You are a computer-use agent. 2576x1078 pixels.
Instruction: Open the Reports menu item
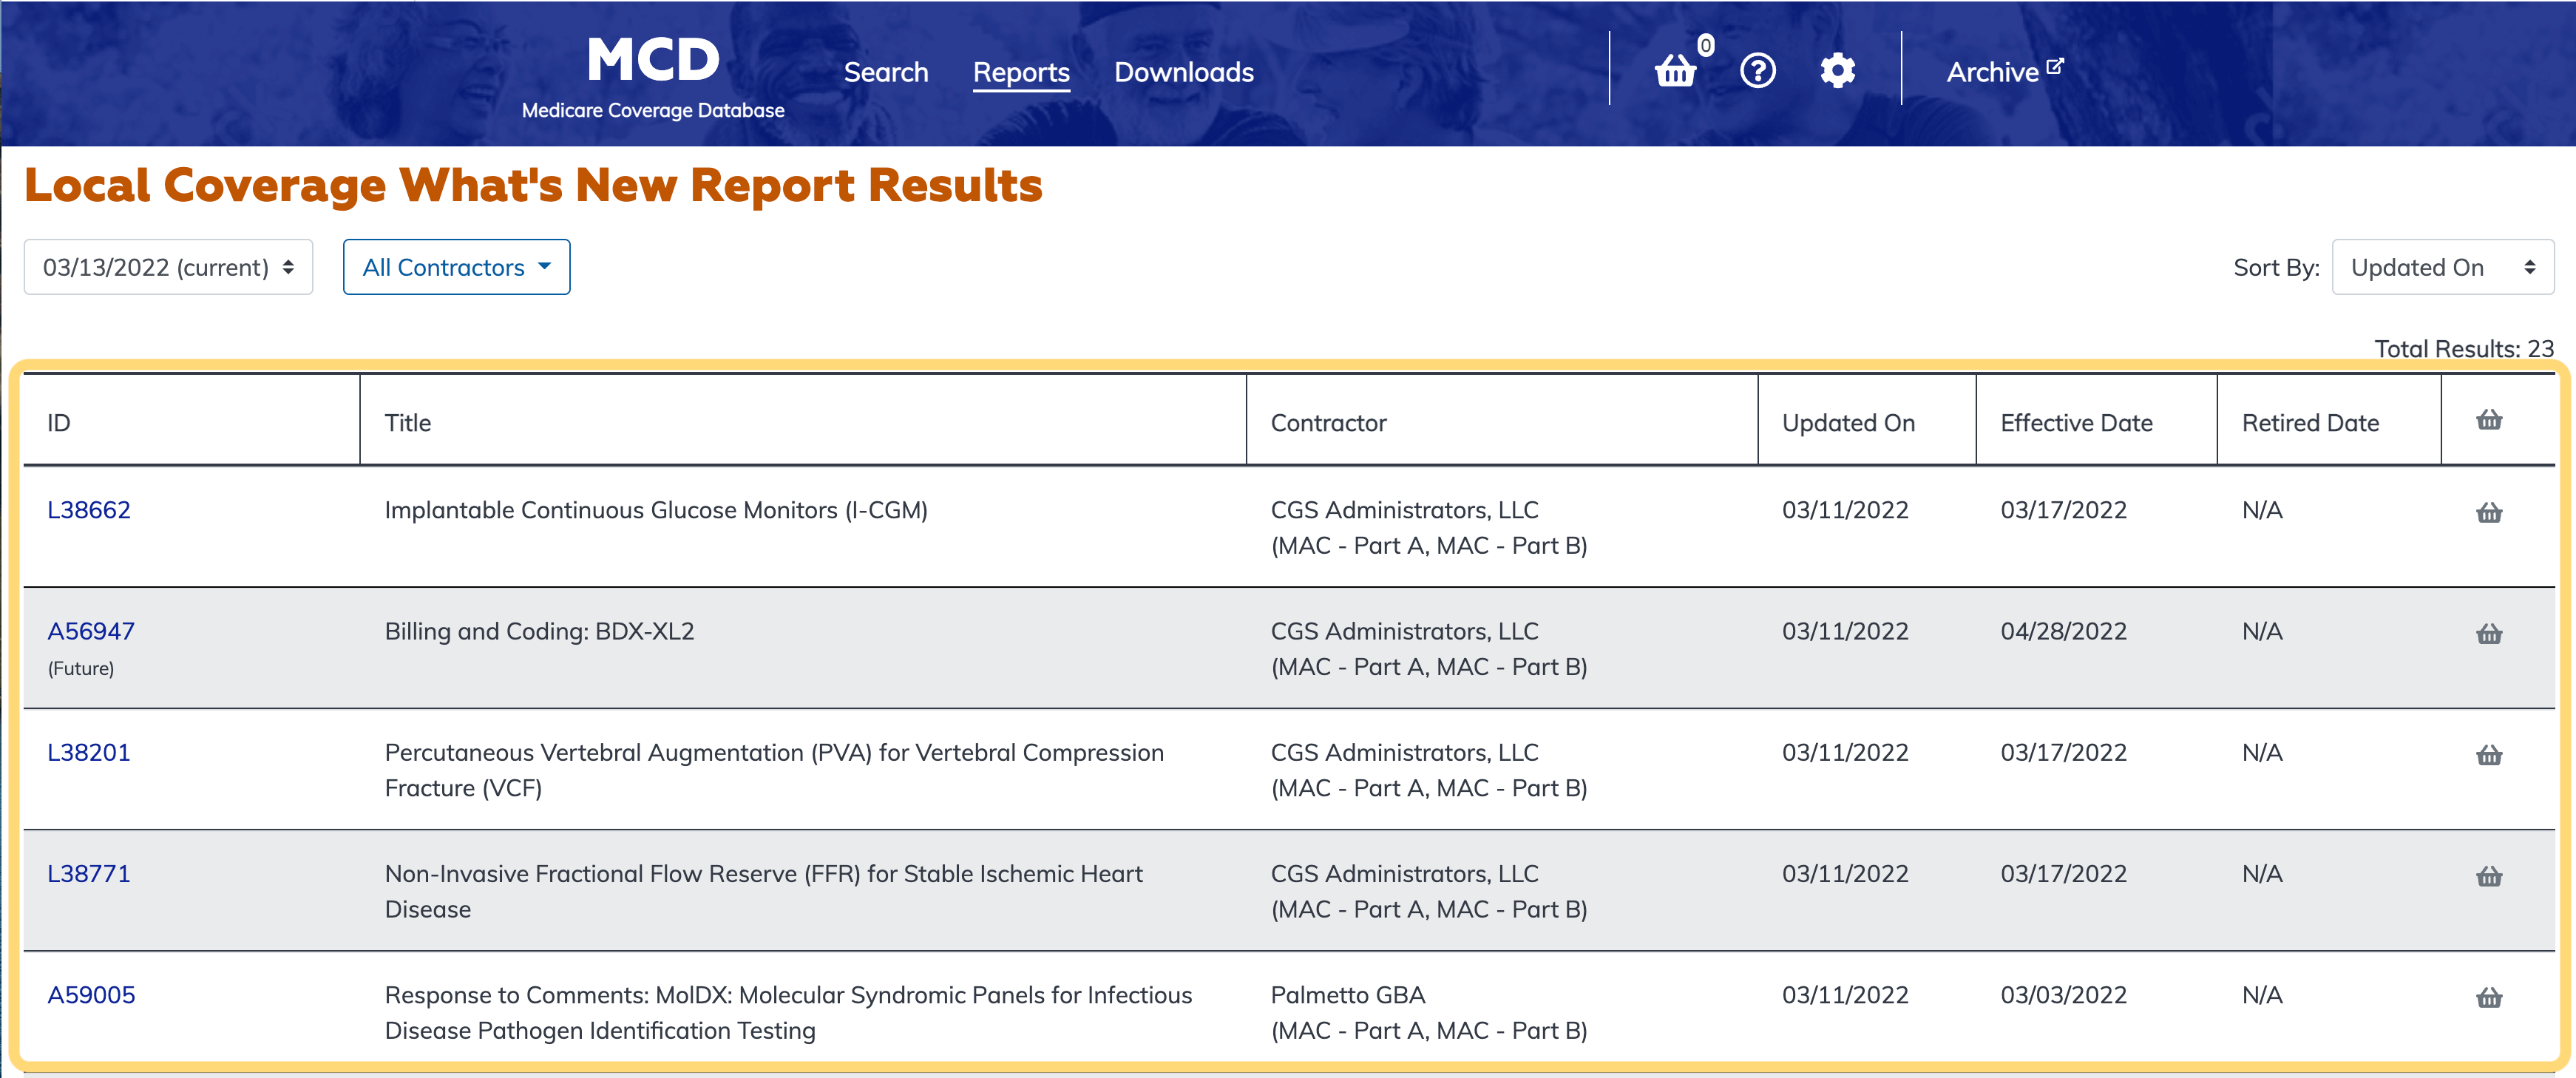[1020, 72]
